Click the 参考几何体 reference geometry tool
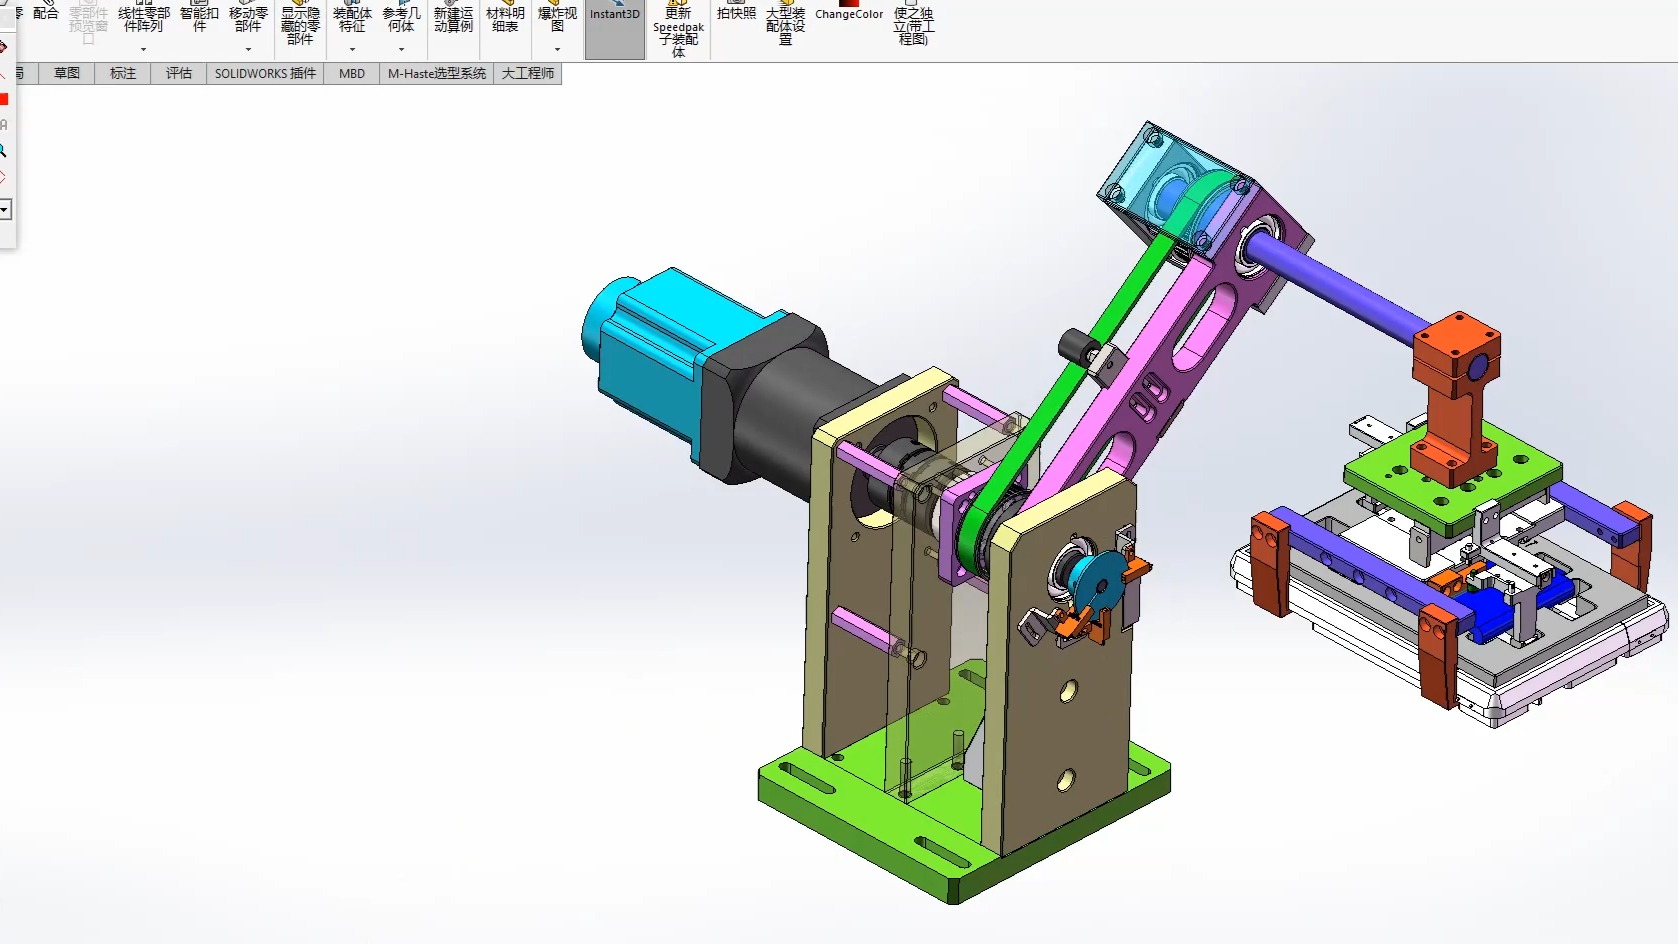Screen dimensions: 1678x944 click(x=401, y=18)
